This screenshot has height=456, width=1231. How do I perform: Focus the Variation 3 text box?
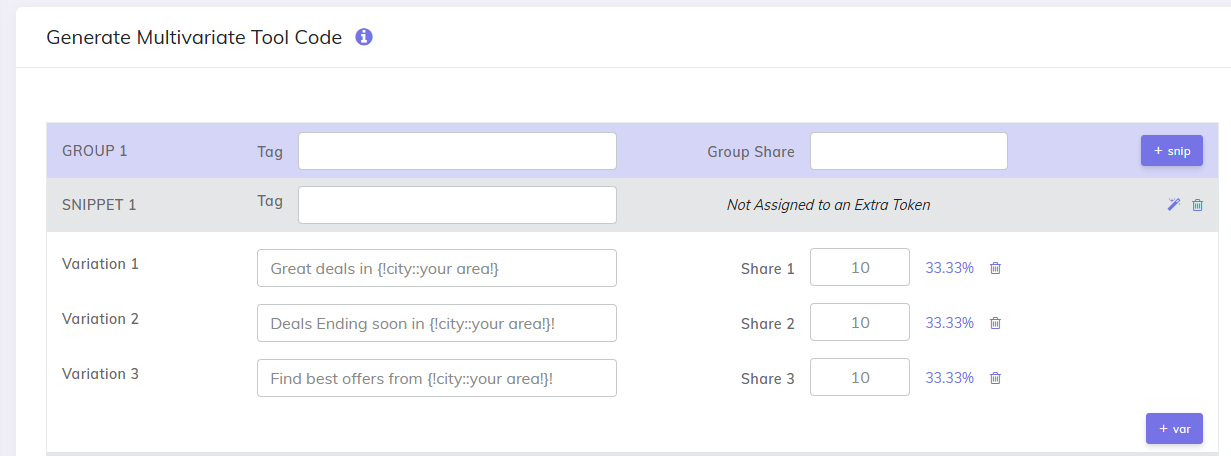click(x=436, y=378)
